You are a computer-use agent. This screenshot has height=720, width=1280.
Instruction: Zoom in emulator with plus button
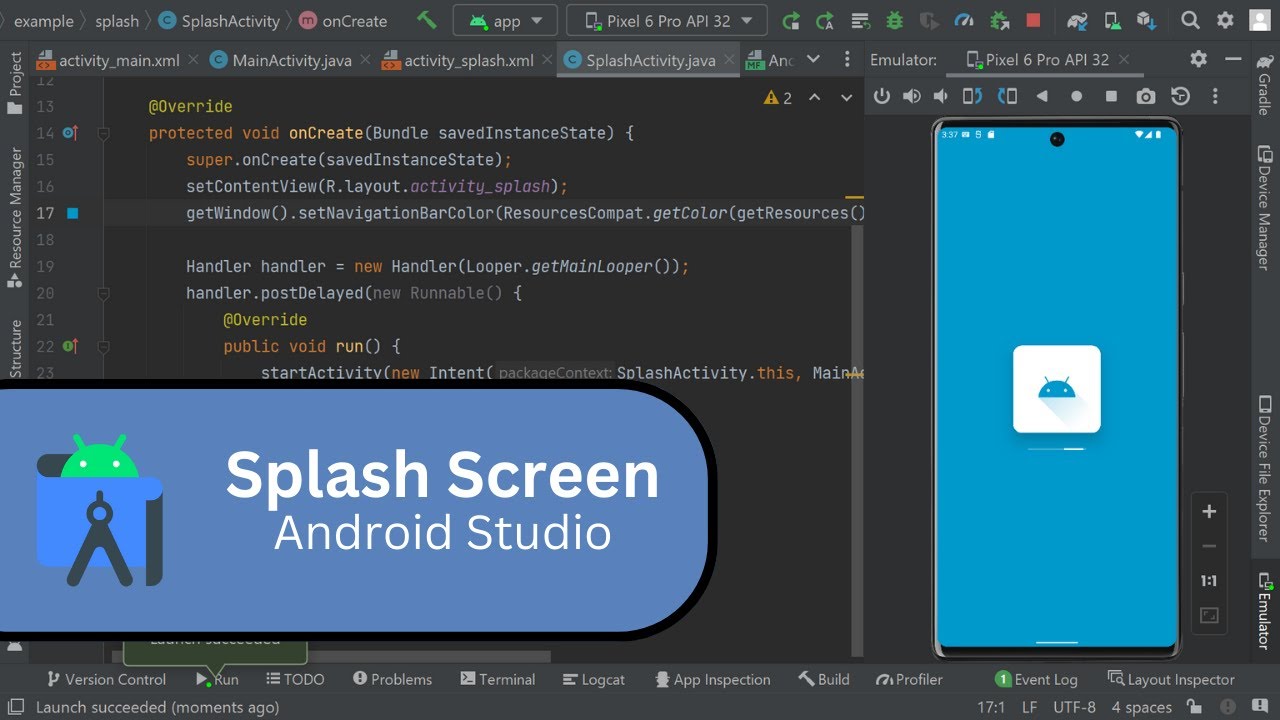(1209, 512)
